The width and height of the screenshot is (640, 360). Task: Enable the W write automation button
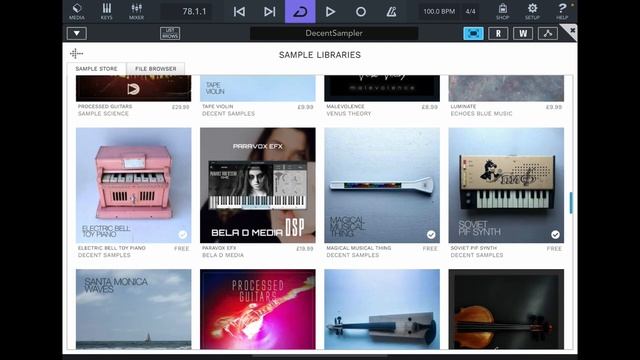pyautogui.click(x=523, y=33)
